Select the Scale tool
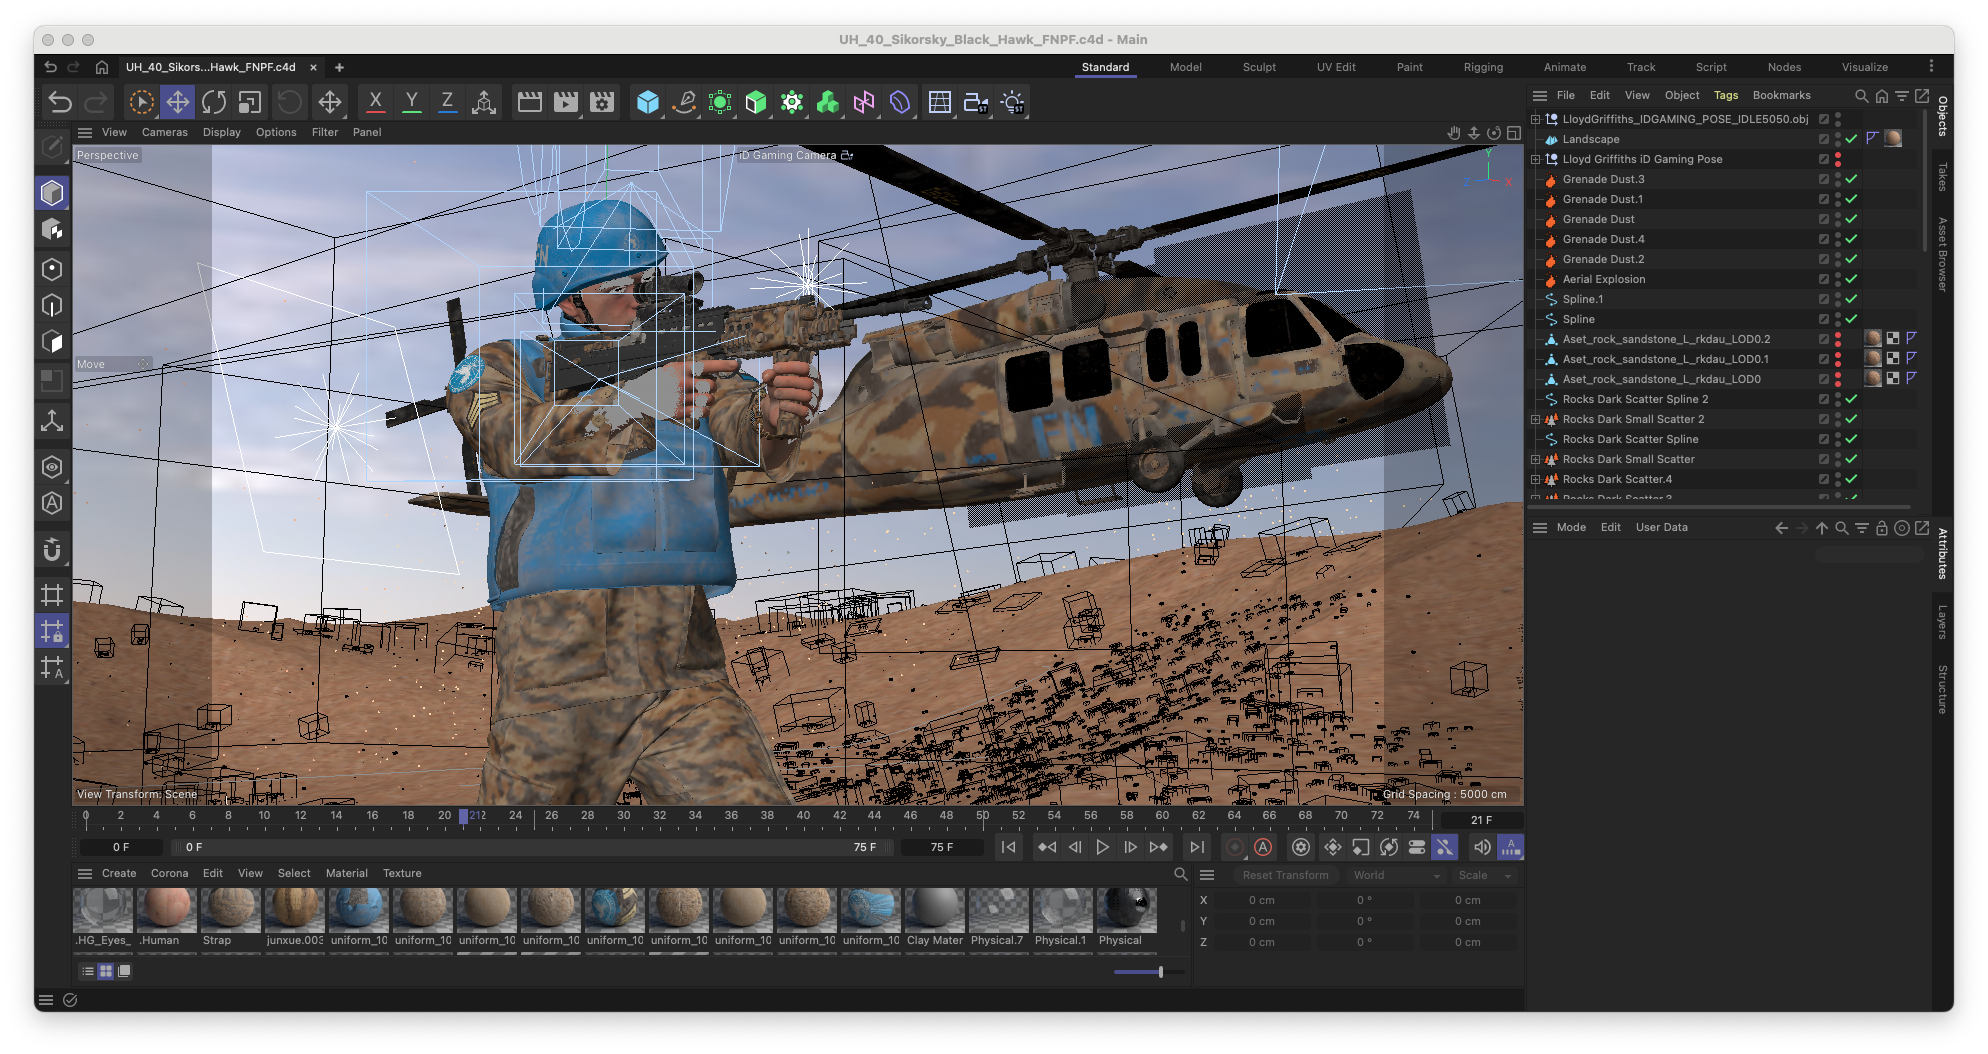The width and height of the screenshot is (1988, 1054). click(x=249, y=102)
